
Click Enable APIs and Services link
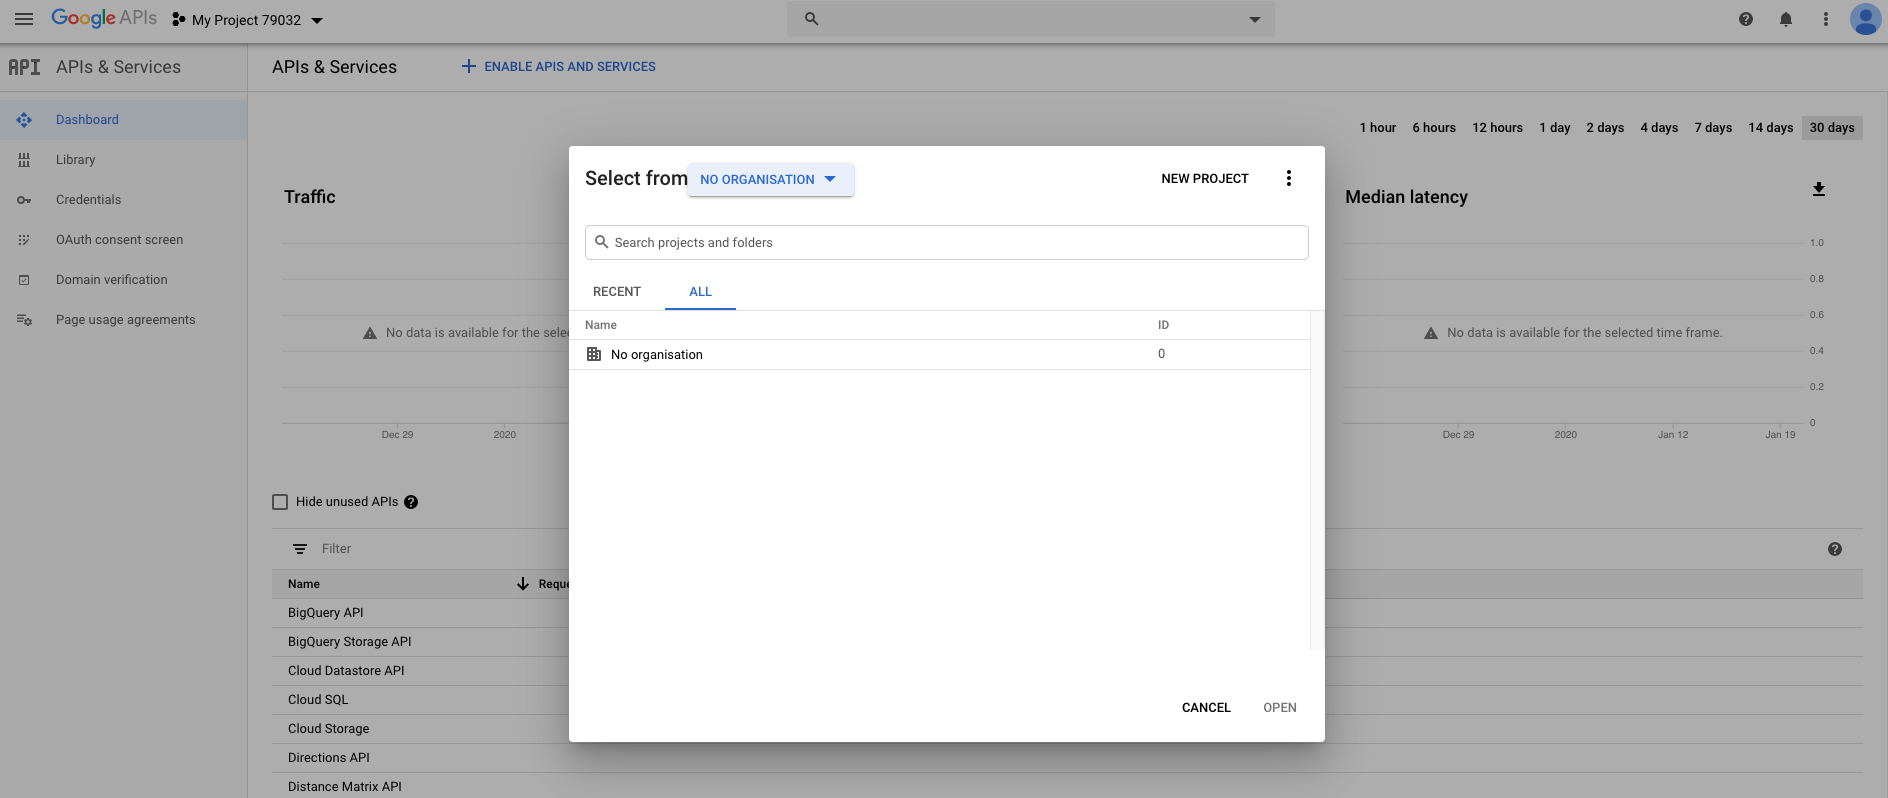coord(558,67)
